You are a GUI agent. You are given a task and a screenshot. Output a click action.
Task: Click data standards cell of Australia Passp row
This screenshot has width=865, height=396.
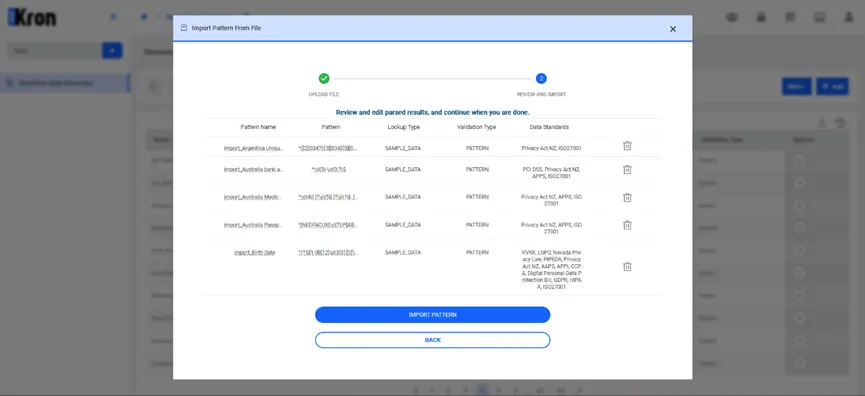pos(551,228)
